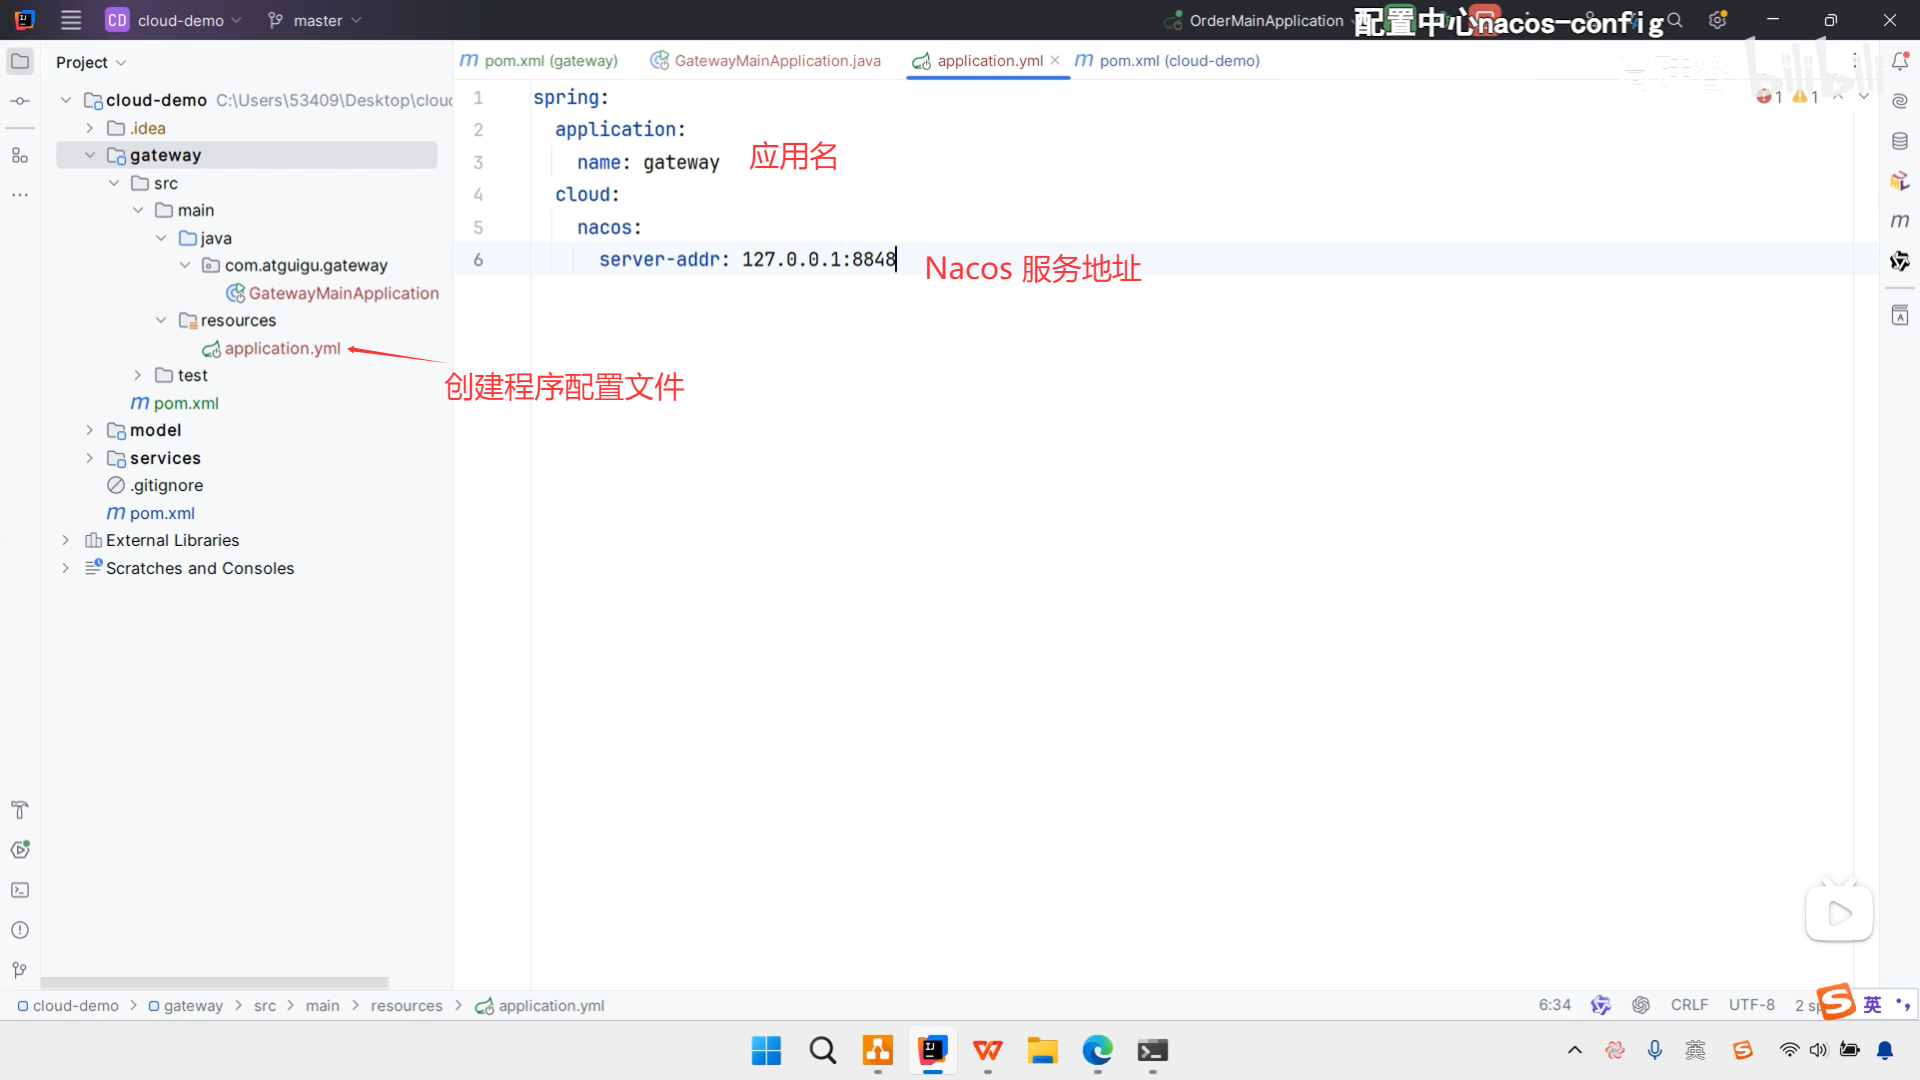The image size is (1920, 1080).
Task: Click the Project panel horizontal scrollbar
Action: click(214, 983)
